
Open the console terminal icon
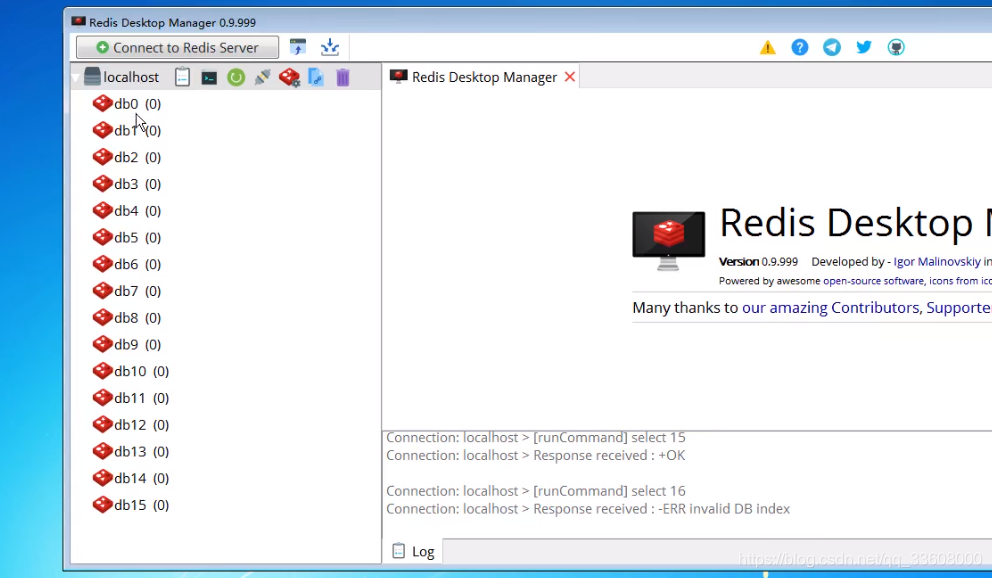click(x=209, y=78)
